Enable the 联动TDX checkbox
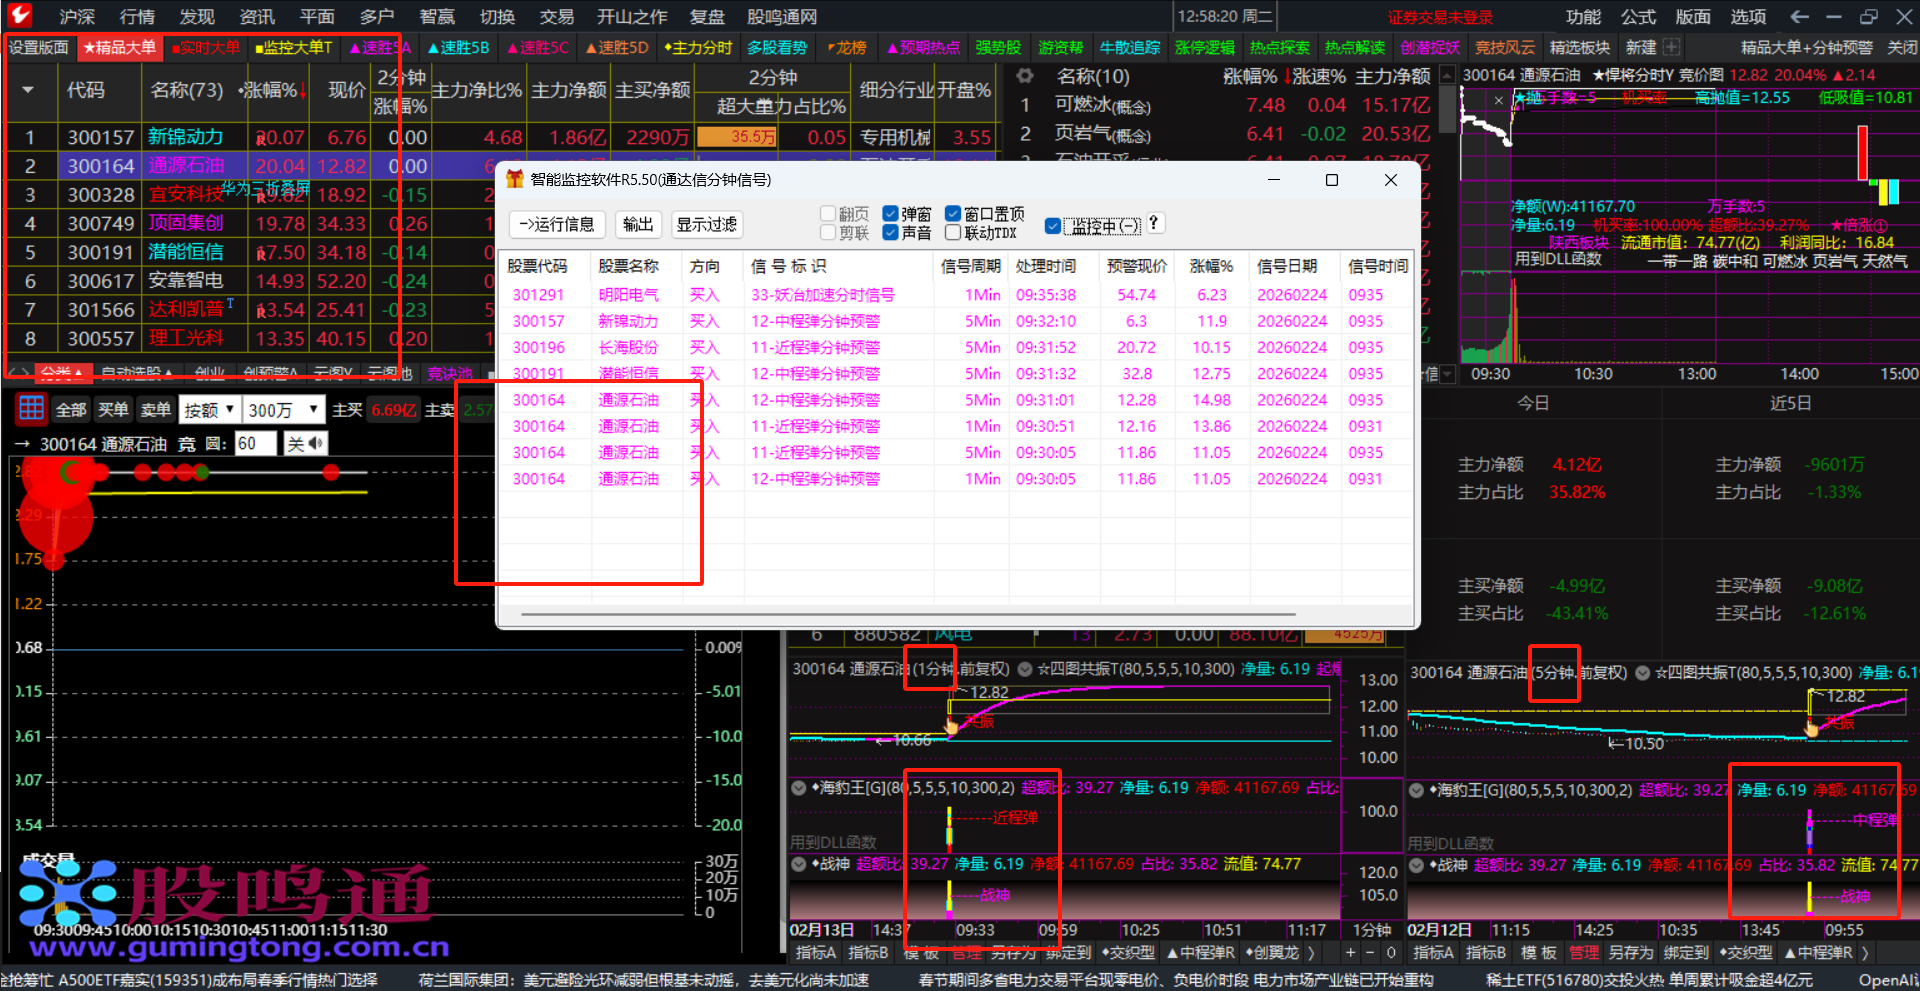The image size is (1920, 991). (x=953, y=233)
